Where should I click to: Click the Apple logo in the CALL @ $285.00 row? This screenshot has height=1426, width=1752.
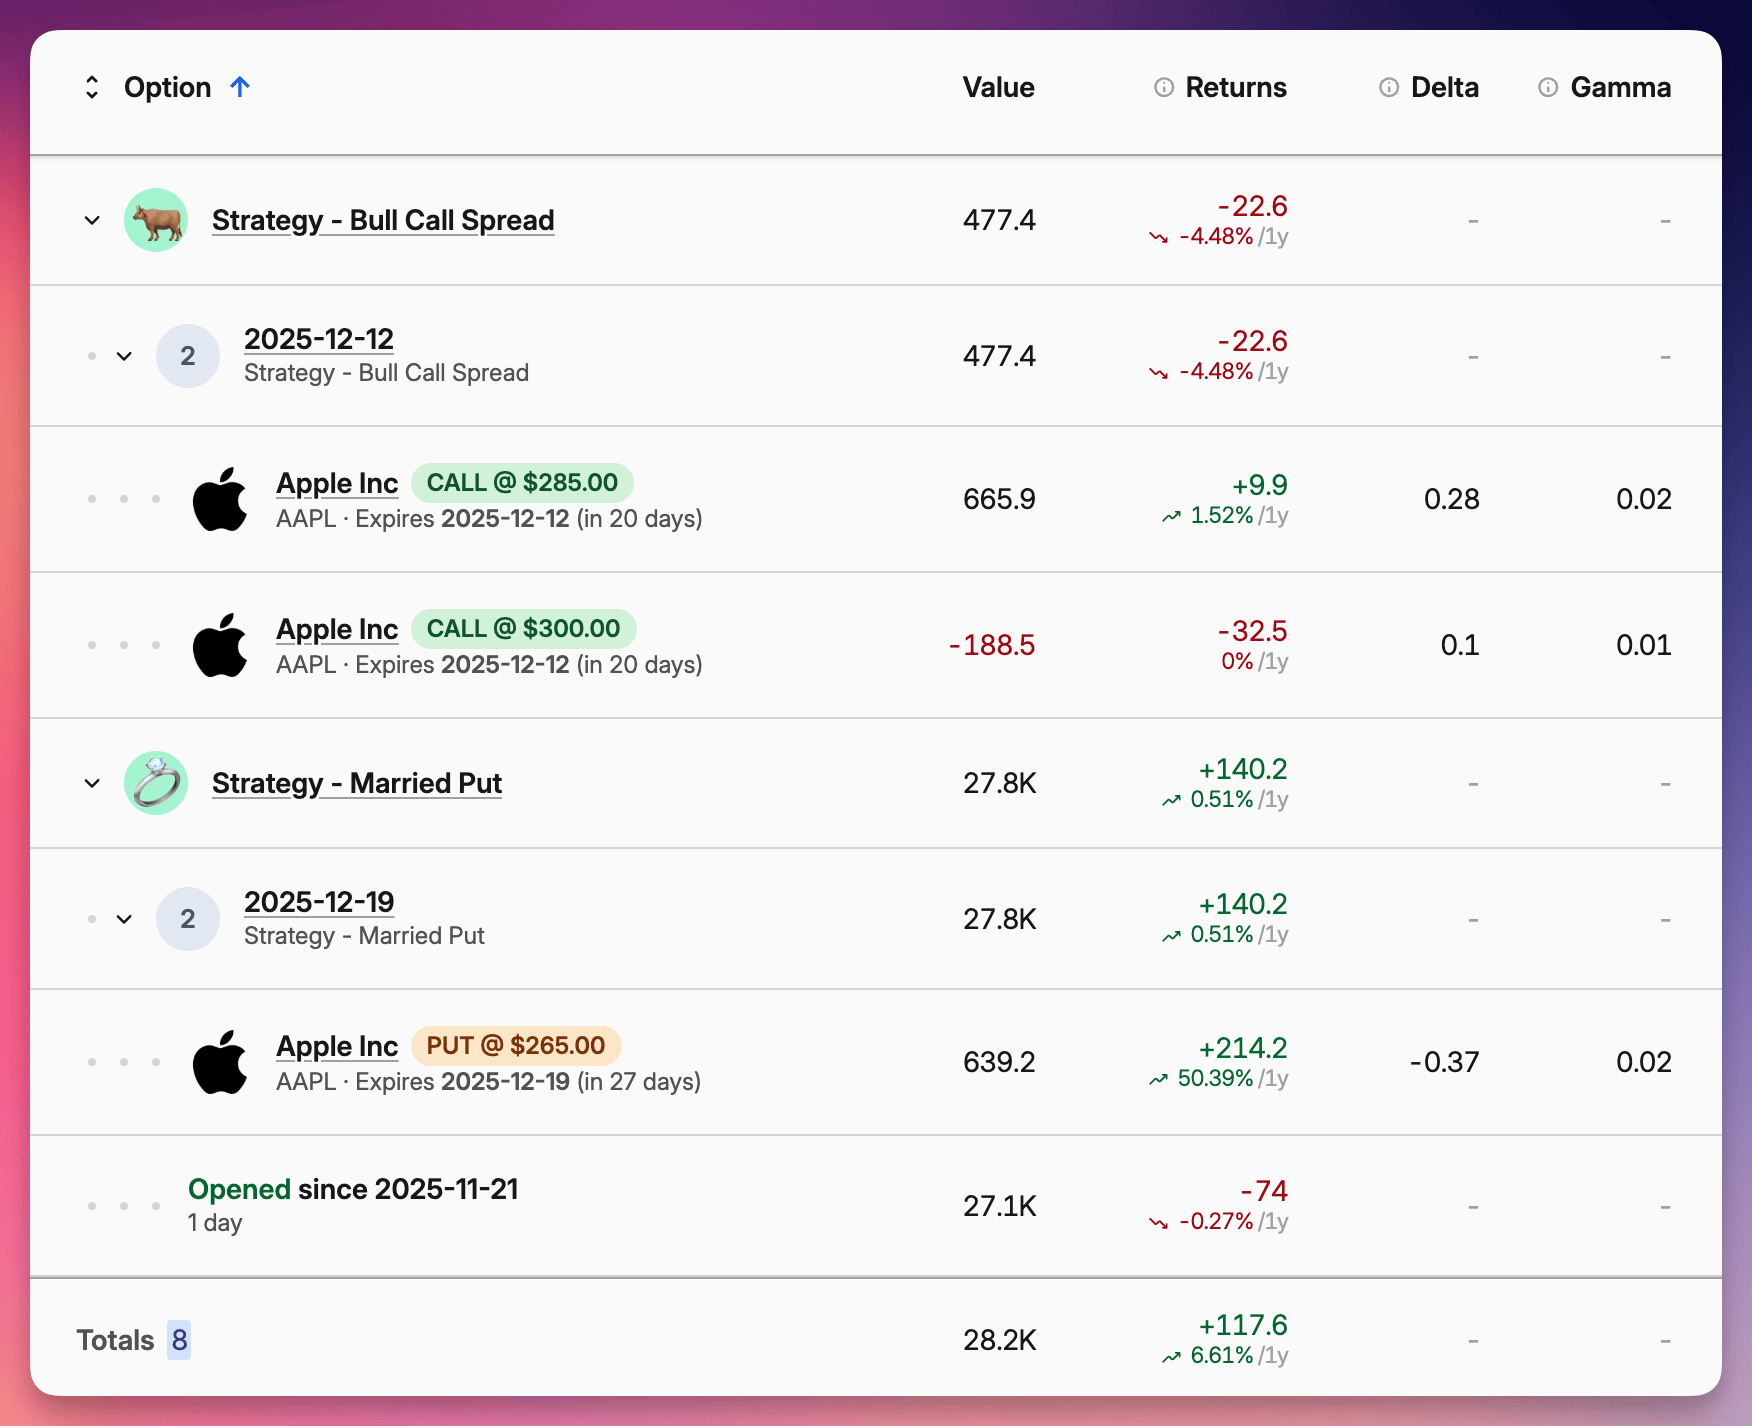pos(221,498)
